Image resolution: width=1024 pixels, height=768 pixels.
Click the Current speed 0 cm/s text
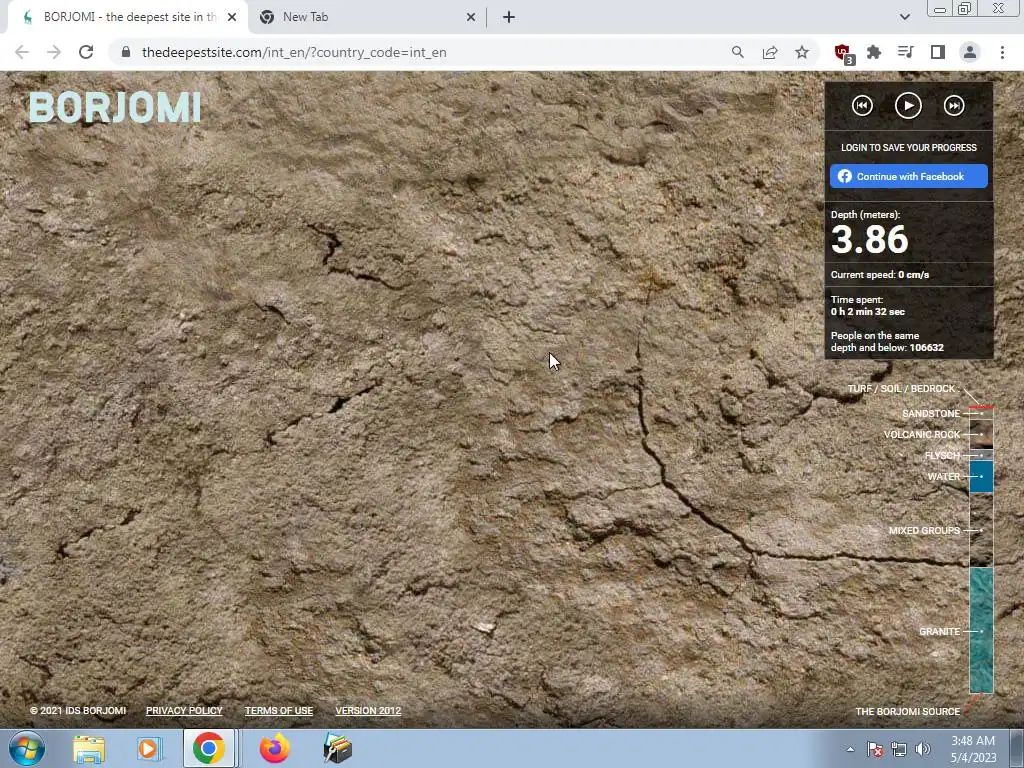[880, 275]
